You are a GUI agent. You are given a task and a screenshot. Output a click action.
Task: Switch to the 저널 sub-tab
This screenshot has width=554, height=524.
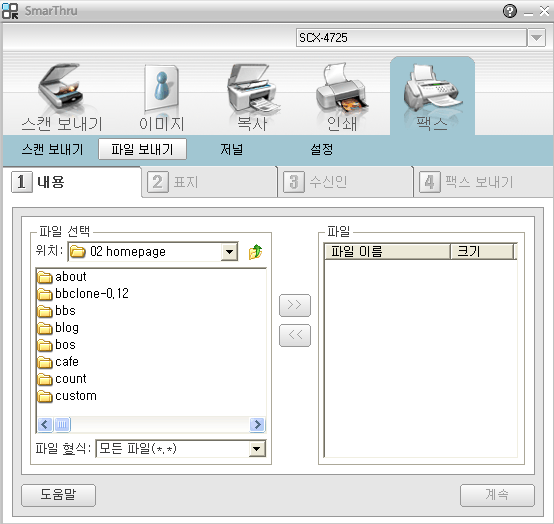(x=232, y=149)
